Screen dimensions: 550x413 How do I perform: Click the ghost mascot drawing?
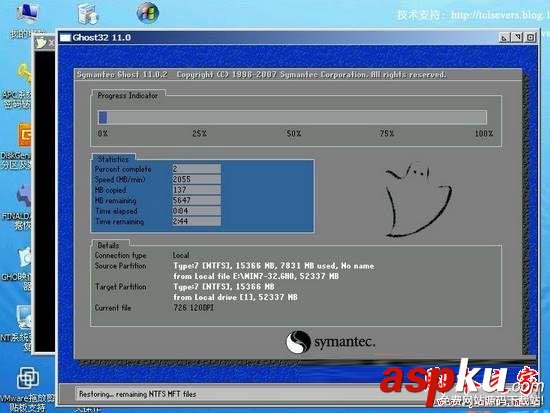pyautogui.click(x=418, y=200)
